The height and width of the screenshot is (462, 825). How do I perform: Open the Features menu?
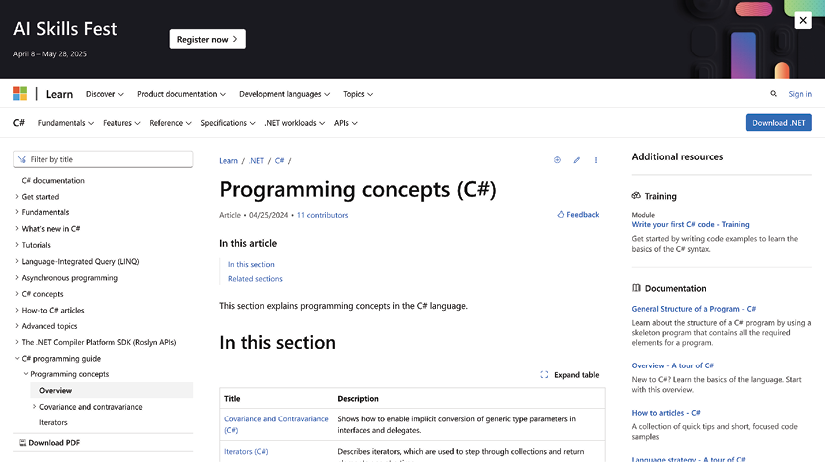(122, 123)
